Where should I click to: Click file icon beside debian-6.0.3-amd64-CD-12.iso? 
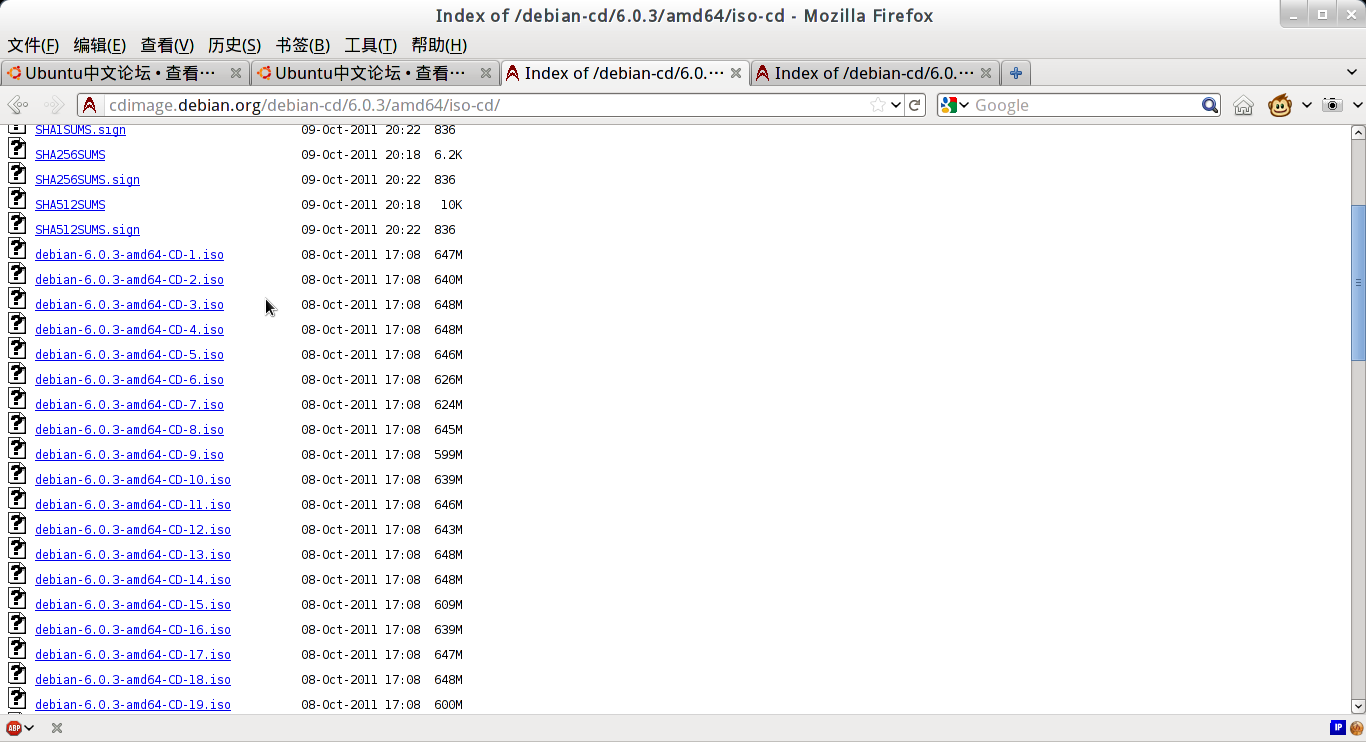pyautogui.click(x=17, y=524)
